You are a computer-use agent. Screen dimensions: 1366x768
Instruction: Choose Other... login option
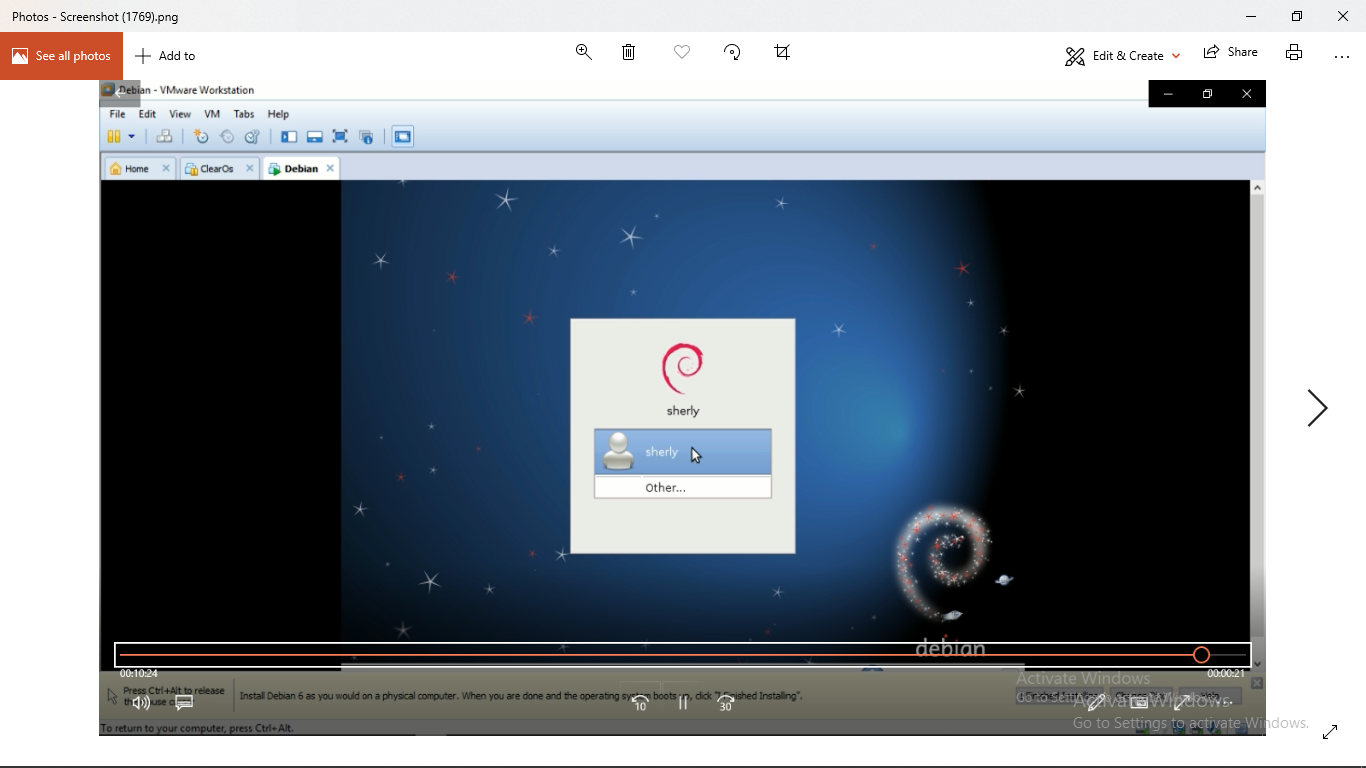tap(683, 487)
